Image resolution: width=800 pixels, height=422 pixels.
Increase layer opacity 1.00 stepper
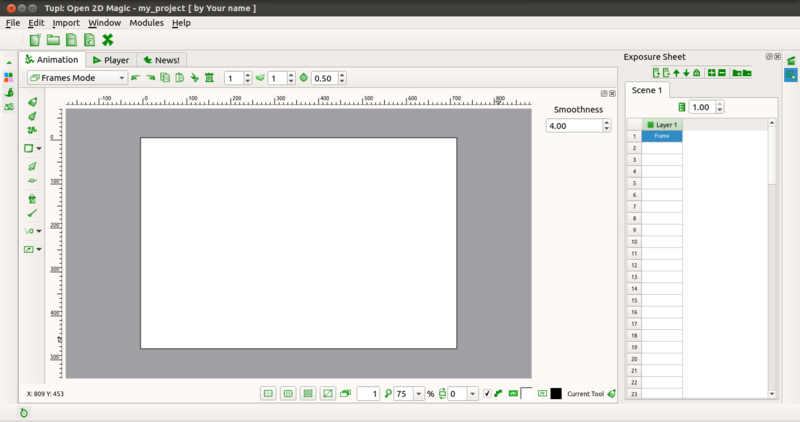720,104
